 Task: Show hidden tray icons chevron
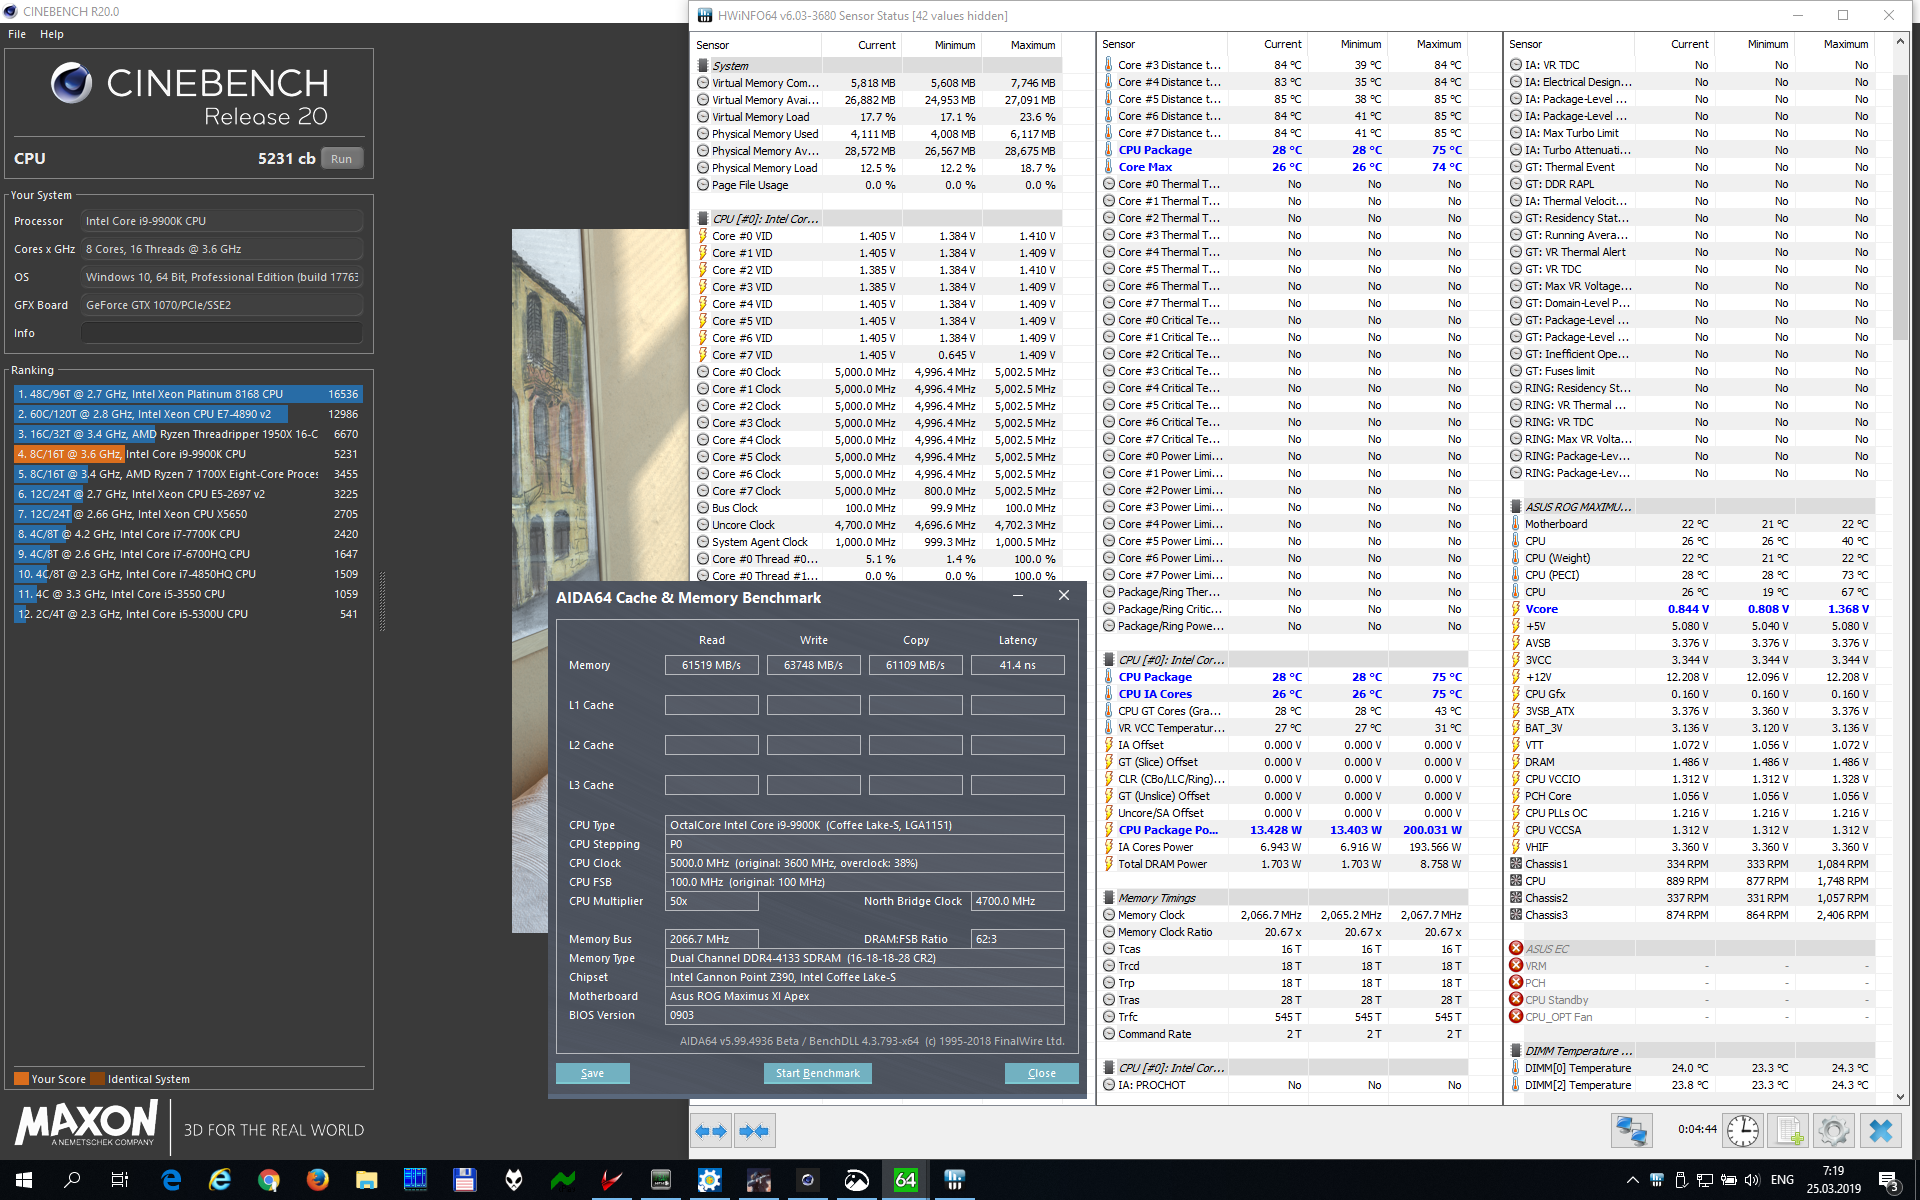1632,1180
